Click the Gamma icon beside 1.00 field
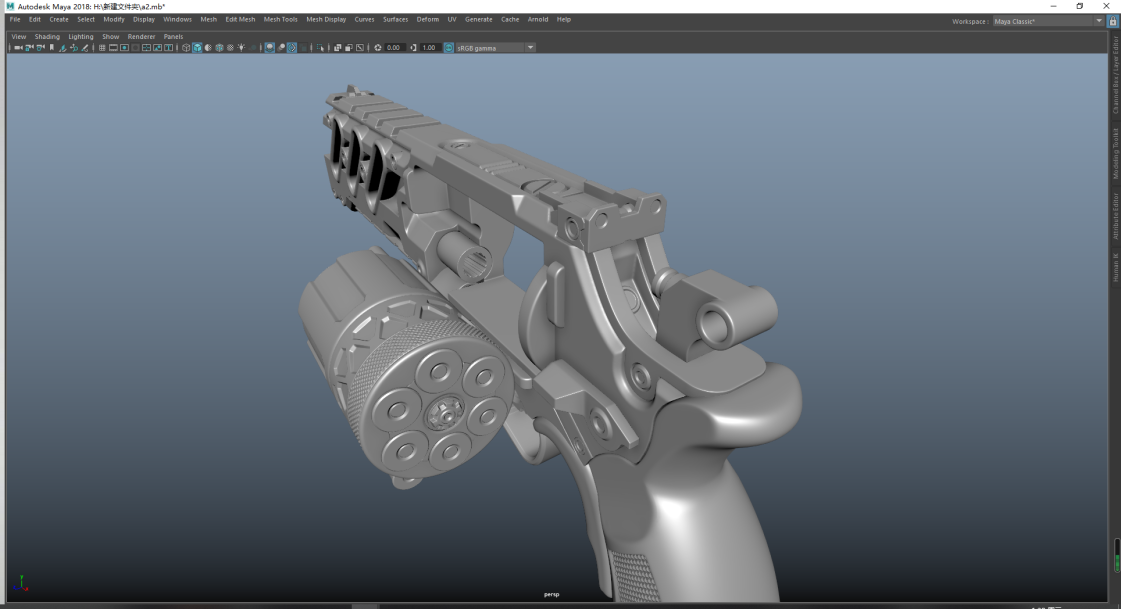The image size is (1121, 609). coord(414,48)
